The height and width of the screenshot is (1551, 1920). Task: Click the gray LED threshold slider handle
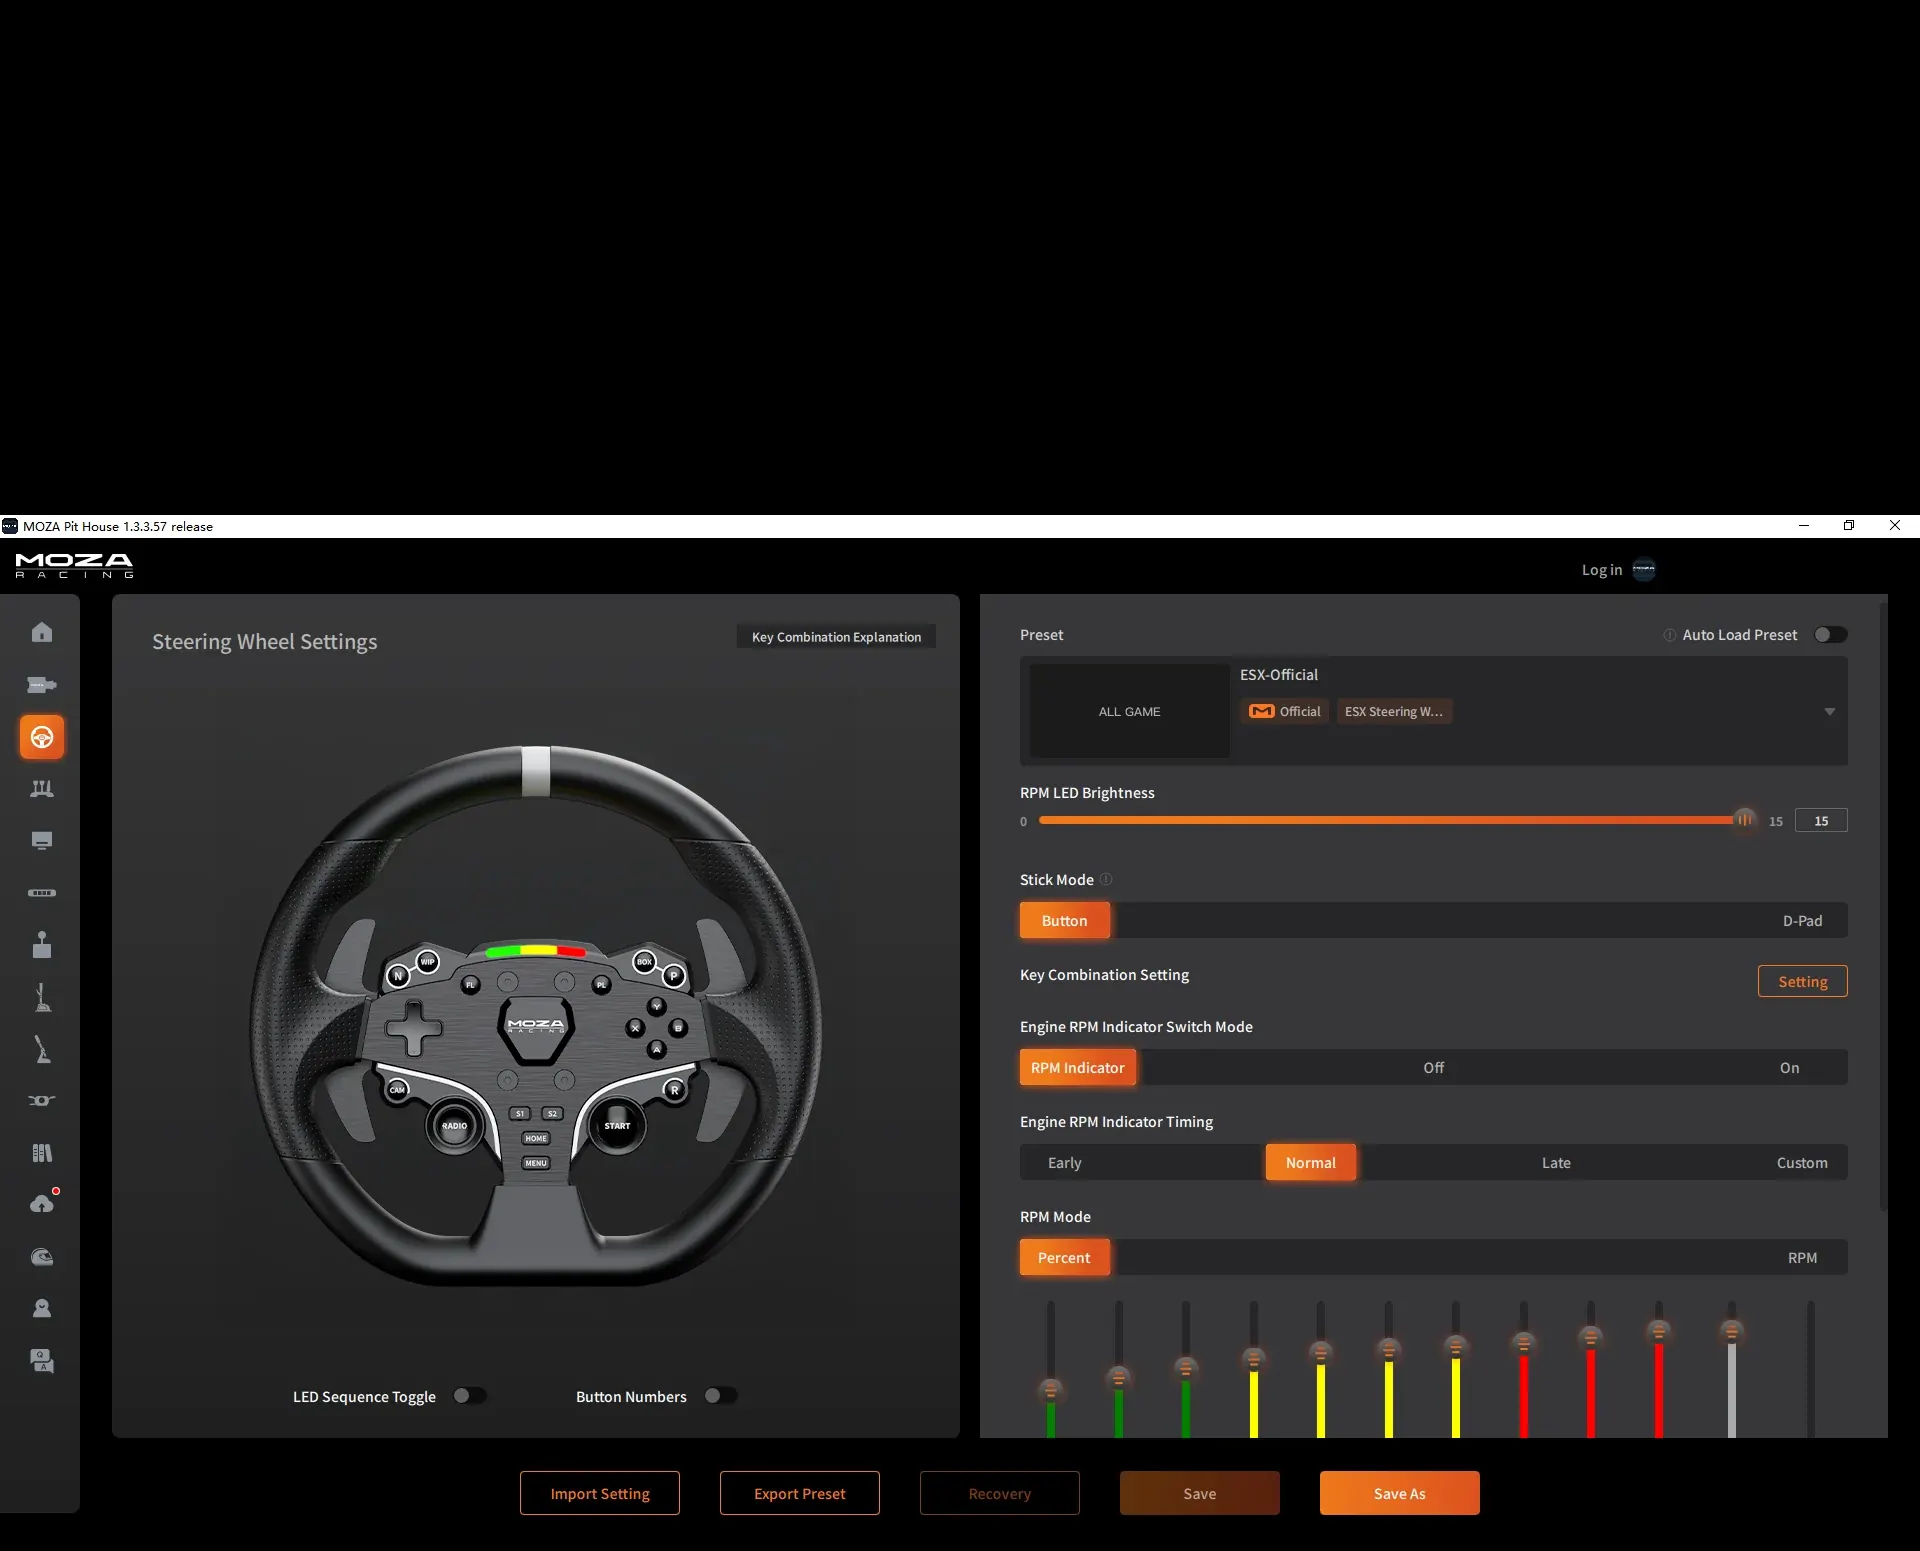[x=1731, y=1332]
